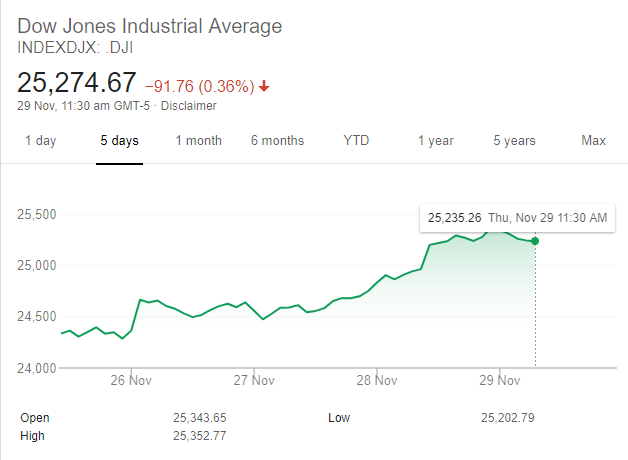Select the 1 day tab
The width and height of the screenshot is (628, 460).
click(40, 141)
